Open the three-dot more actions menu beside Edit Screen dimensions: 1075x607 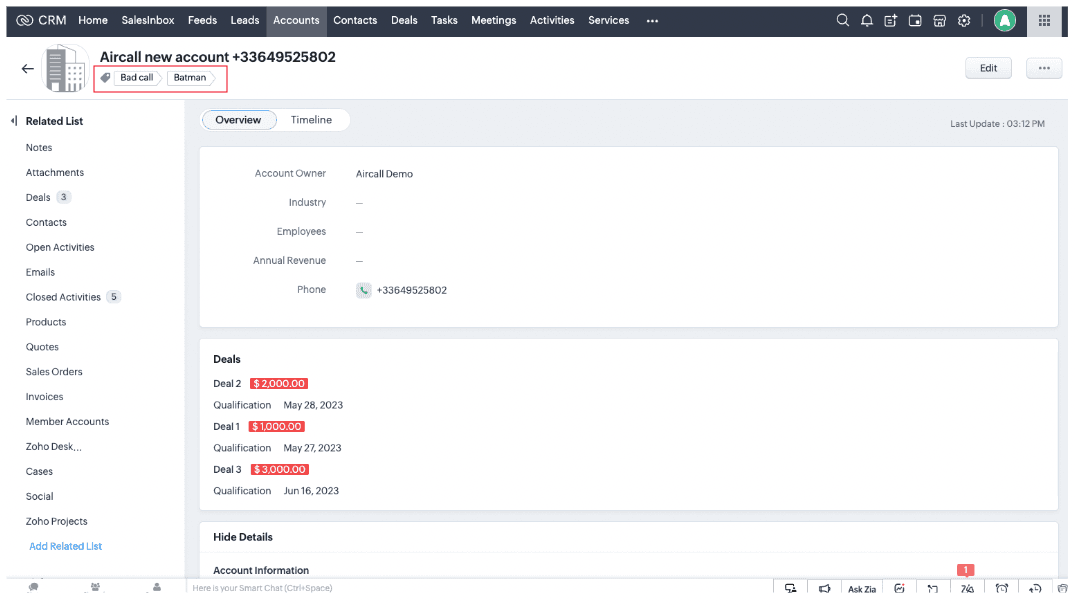coord(1044,68)
